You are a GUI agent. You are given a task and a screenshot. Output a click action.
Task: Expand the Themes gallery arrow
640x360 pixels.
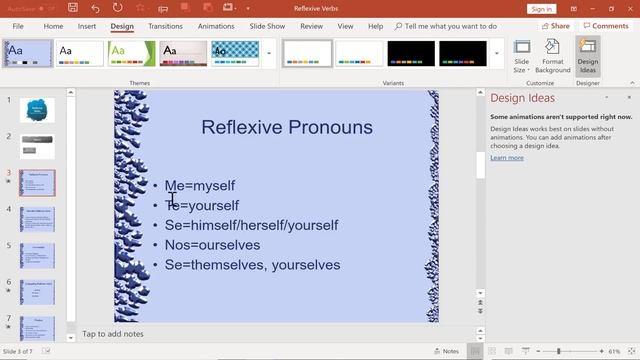[x=269, y=53]
